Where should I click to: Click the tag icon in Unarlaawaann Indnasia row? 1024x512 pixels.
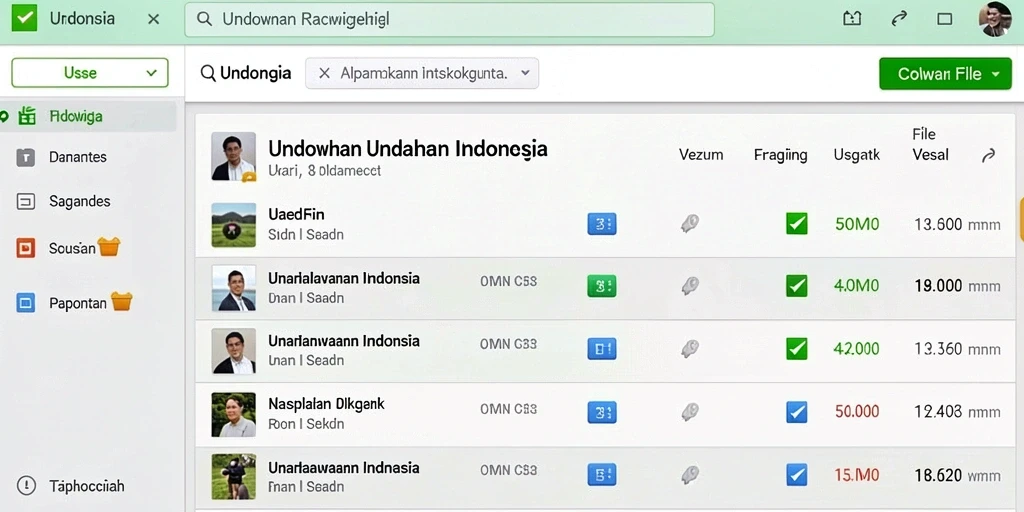coord(690,474)
